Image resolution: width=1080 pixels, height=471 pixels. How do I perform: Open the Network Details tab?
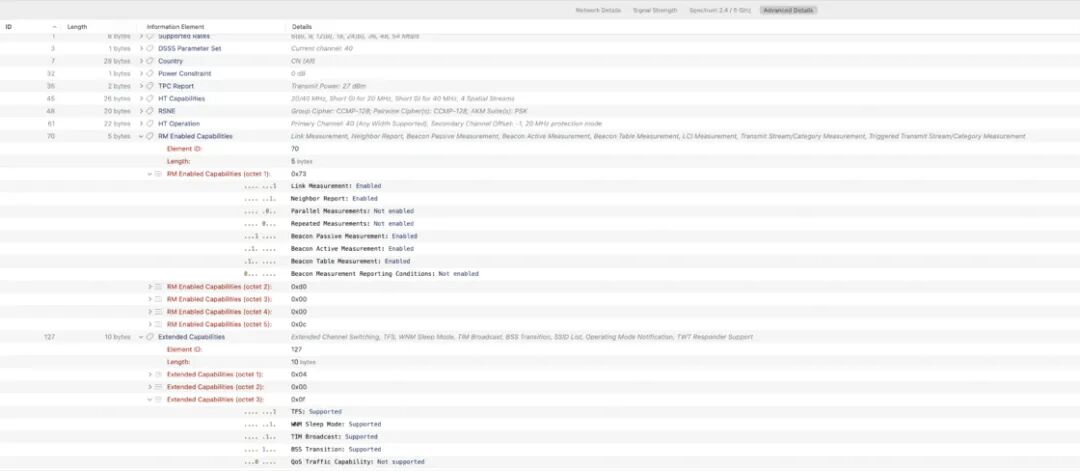pos(598,10)
